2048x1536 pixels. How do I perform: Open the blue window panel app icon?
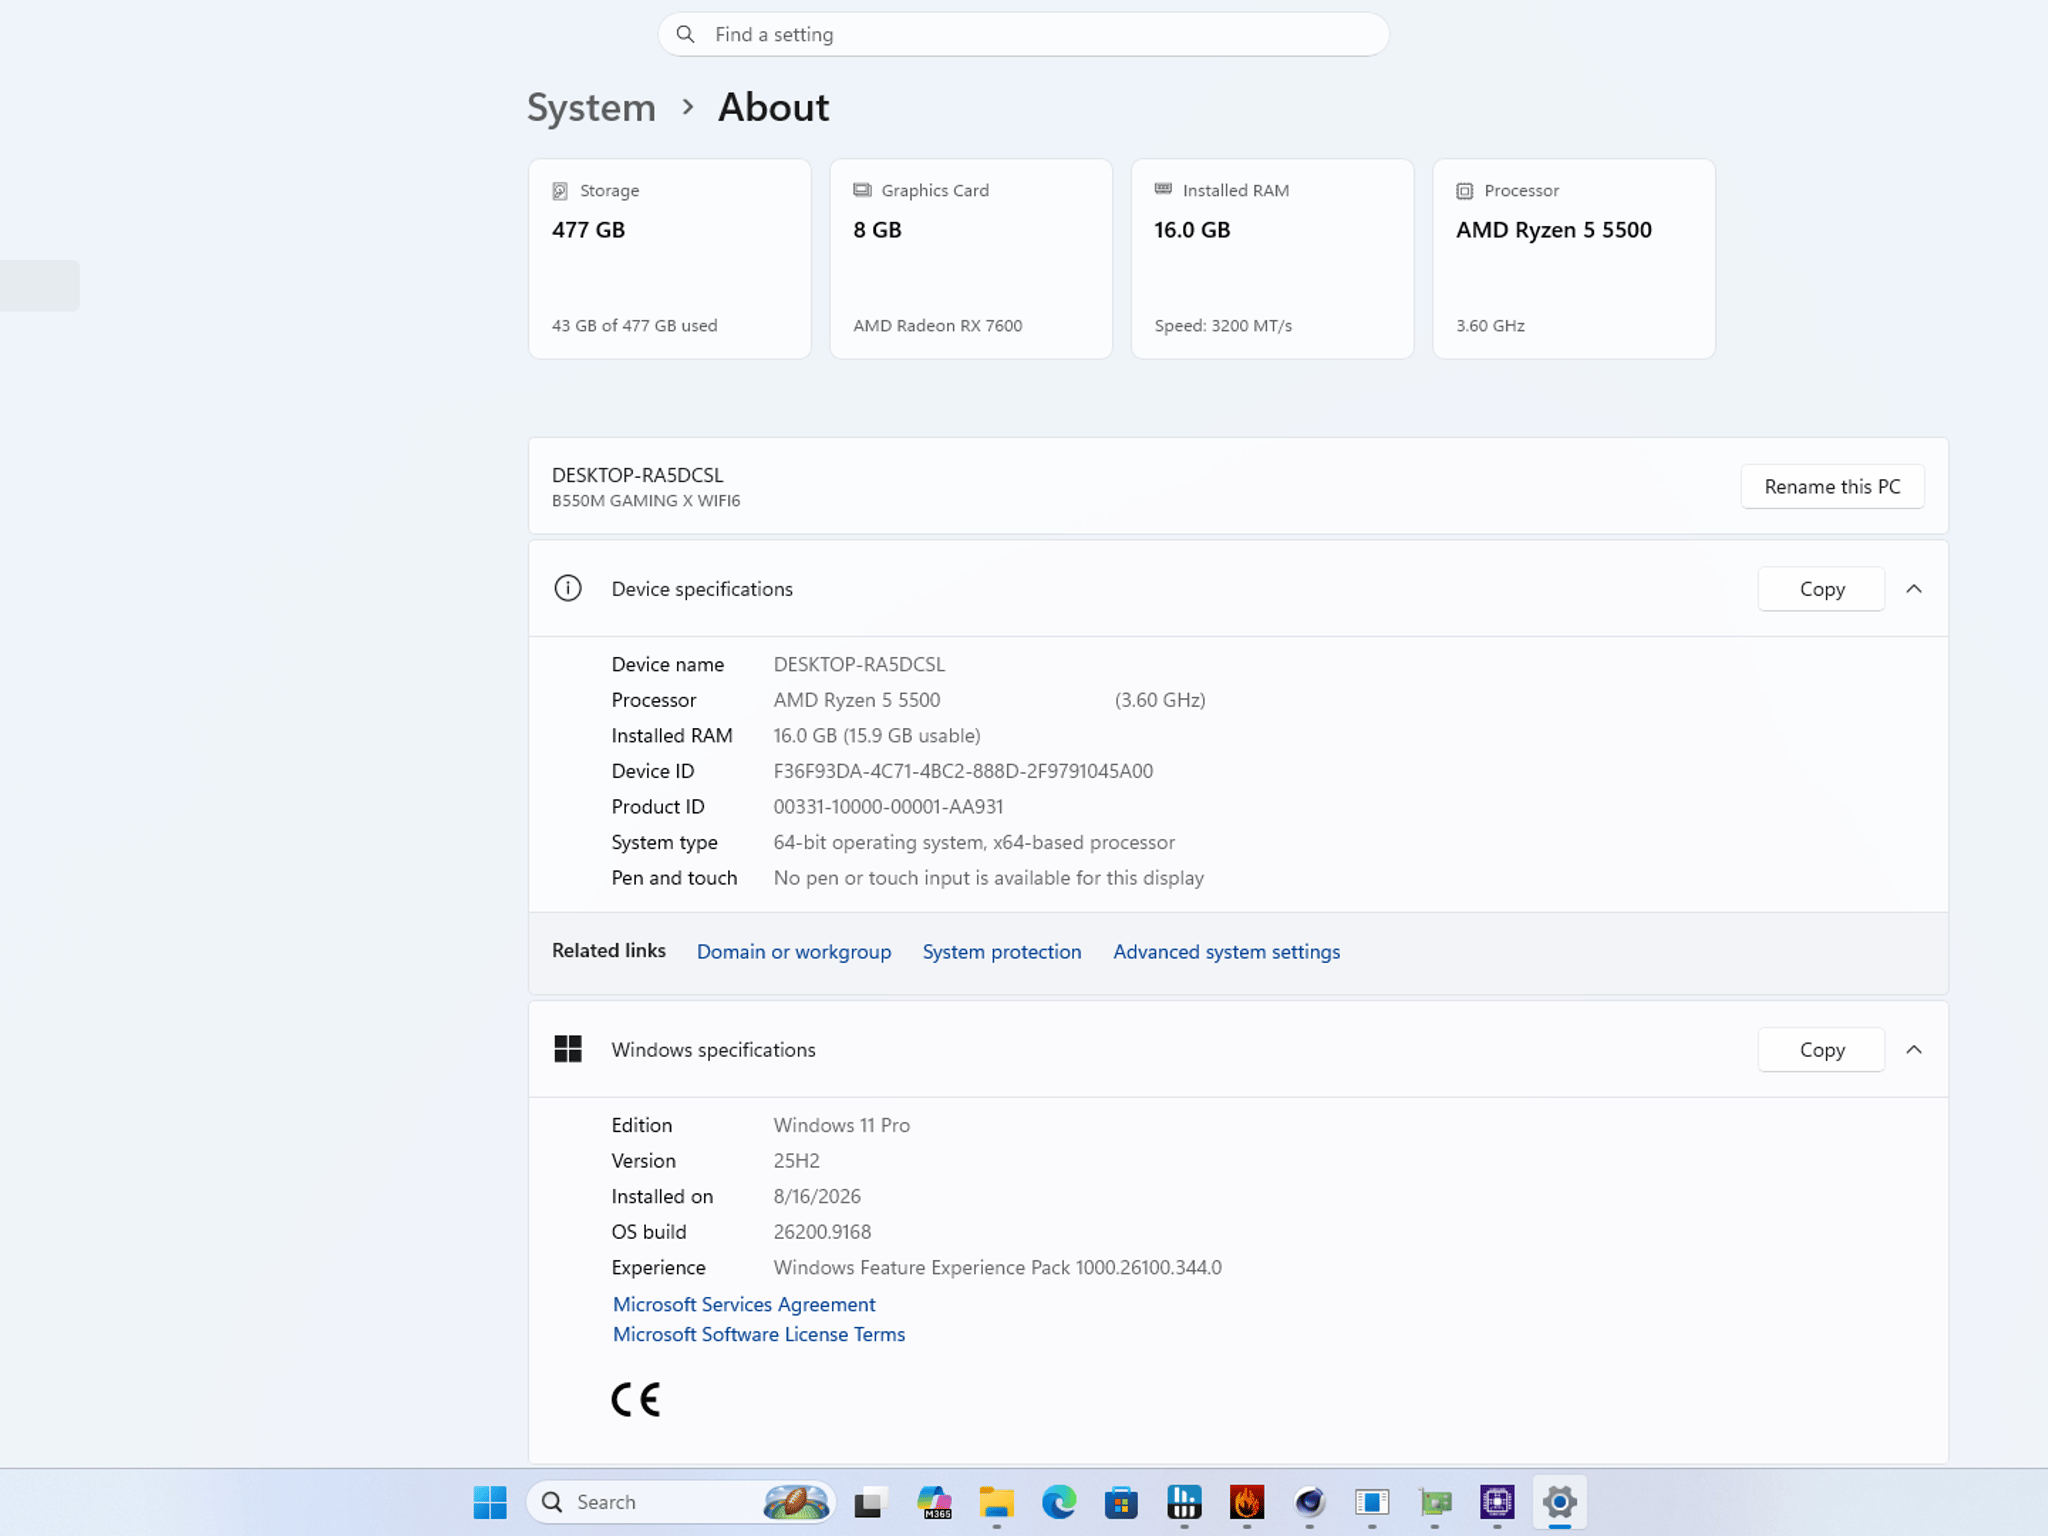[x=1372, y=1502]
